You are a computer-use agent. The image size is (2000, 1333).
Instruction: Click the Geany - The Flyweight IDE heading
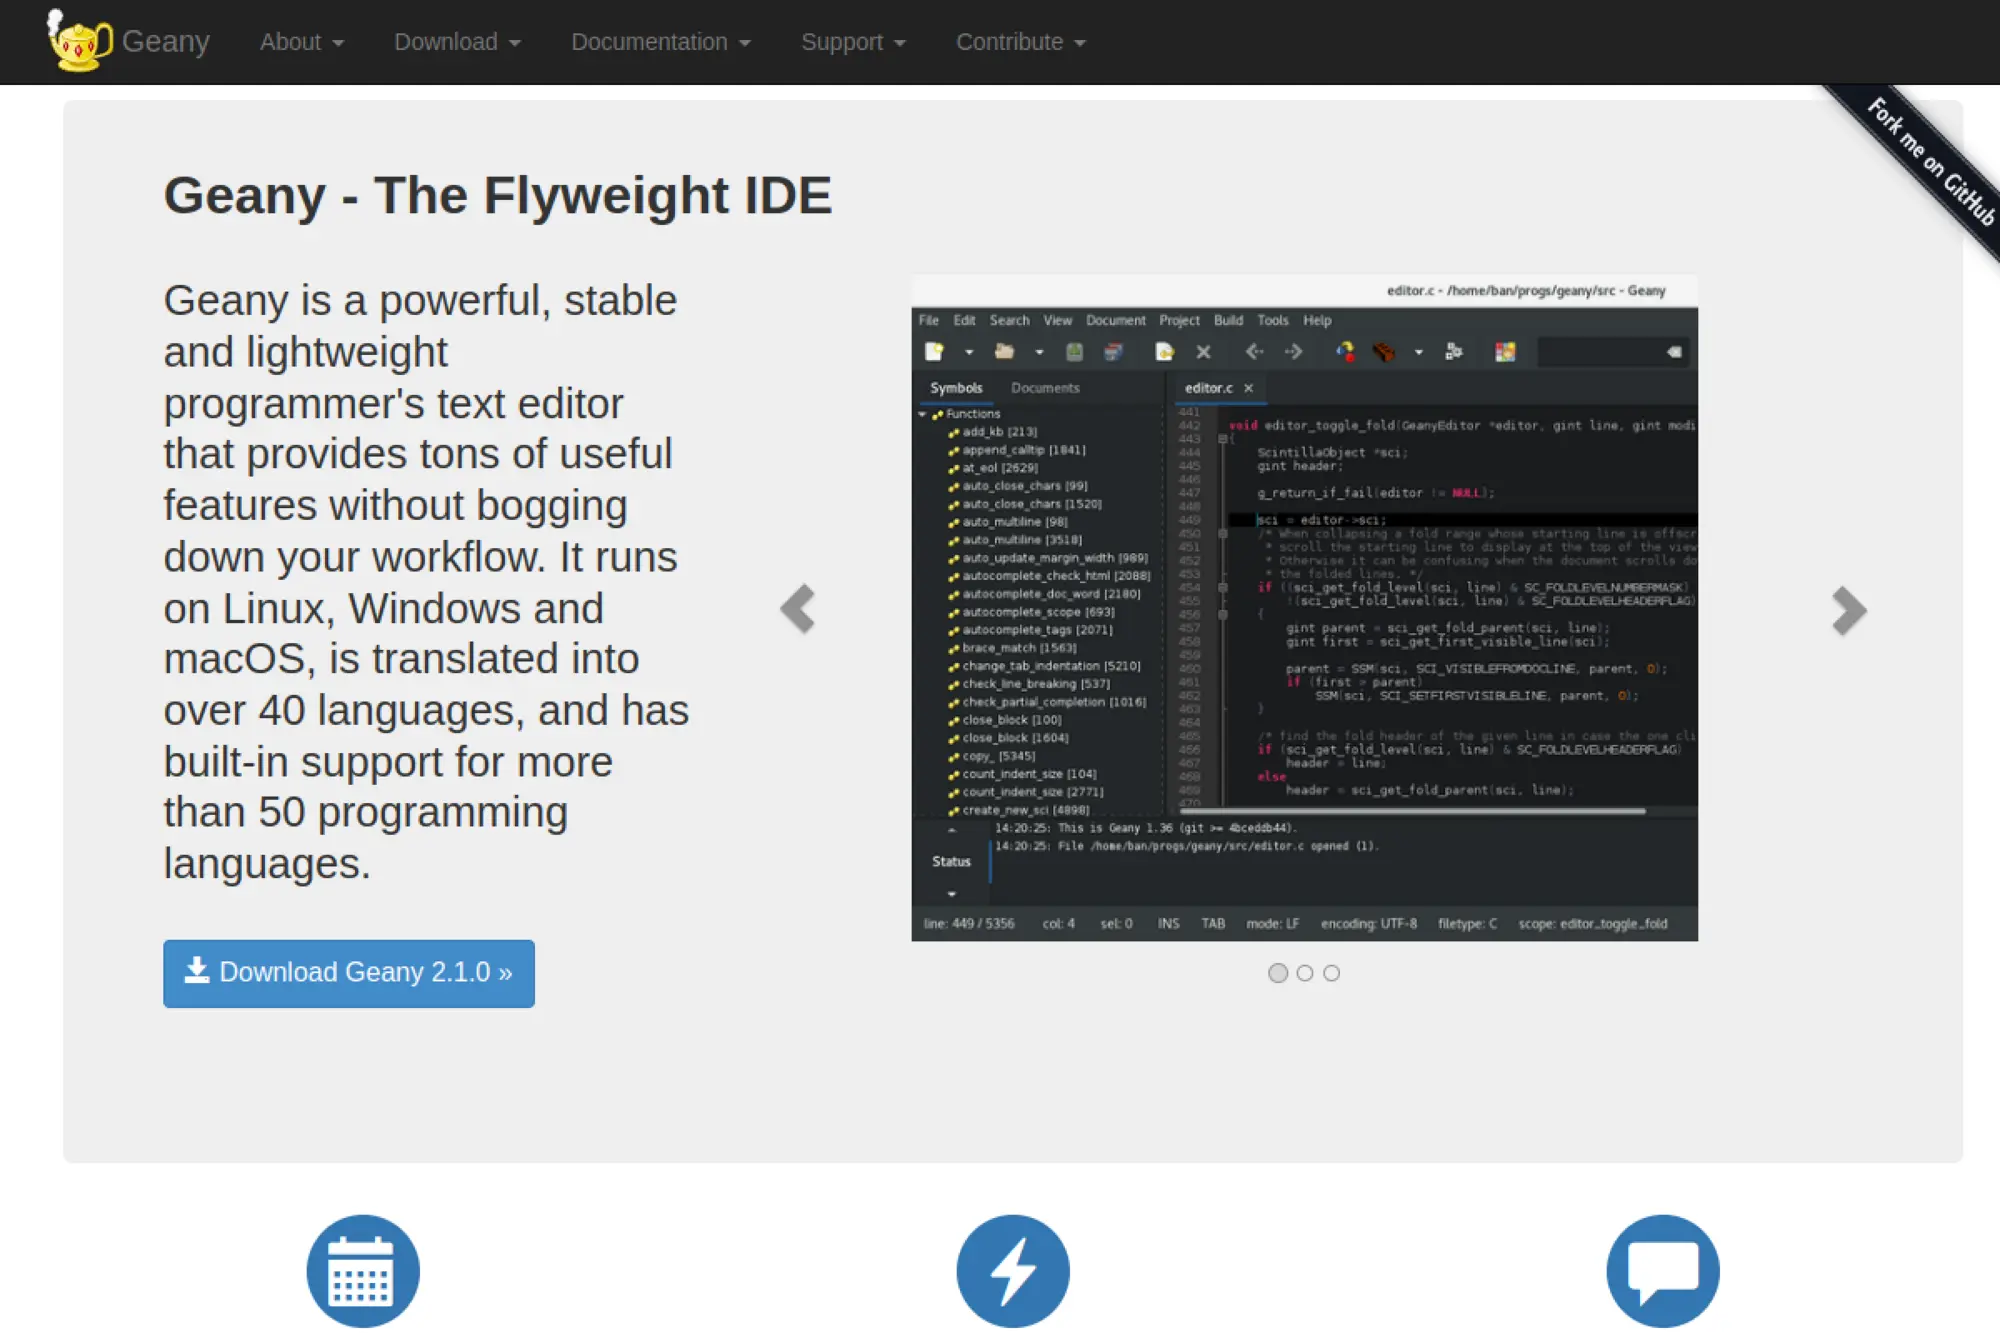tap(497, 195)
